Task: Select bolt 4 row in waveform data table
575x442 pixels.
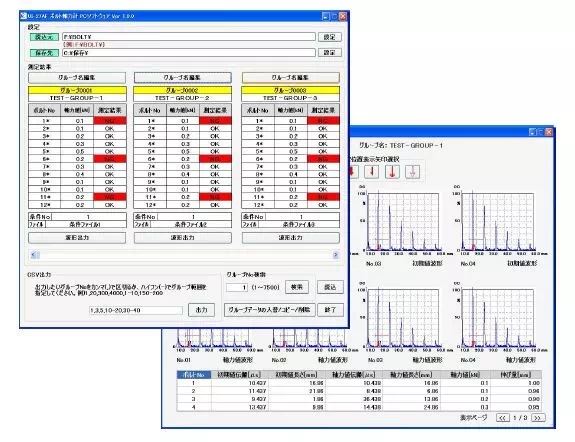Action: (x=359, y=407)
